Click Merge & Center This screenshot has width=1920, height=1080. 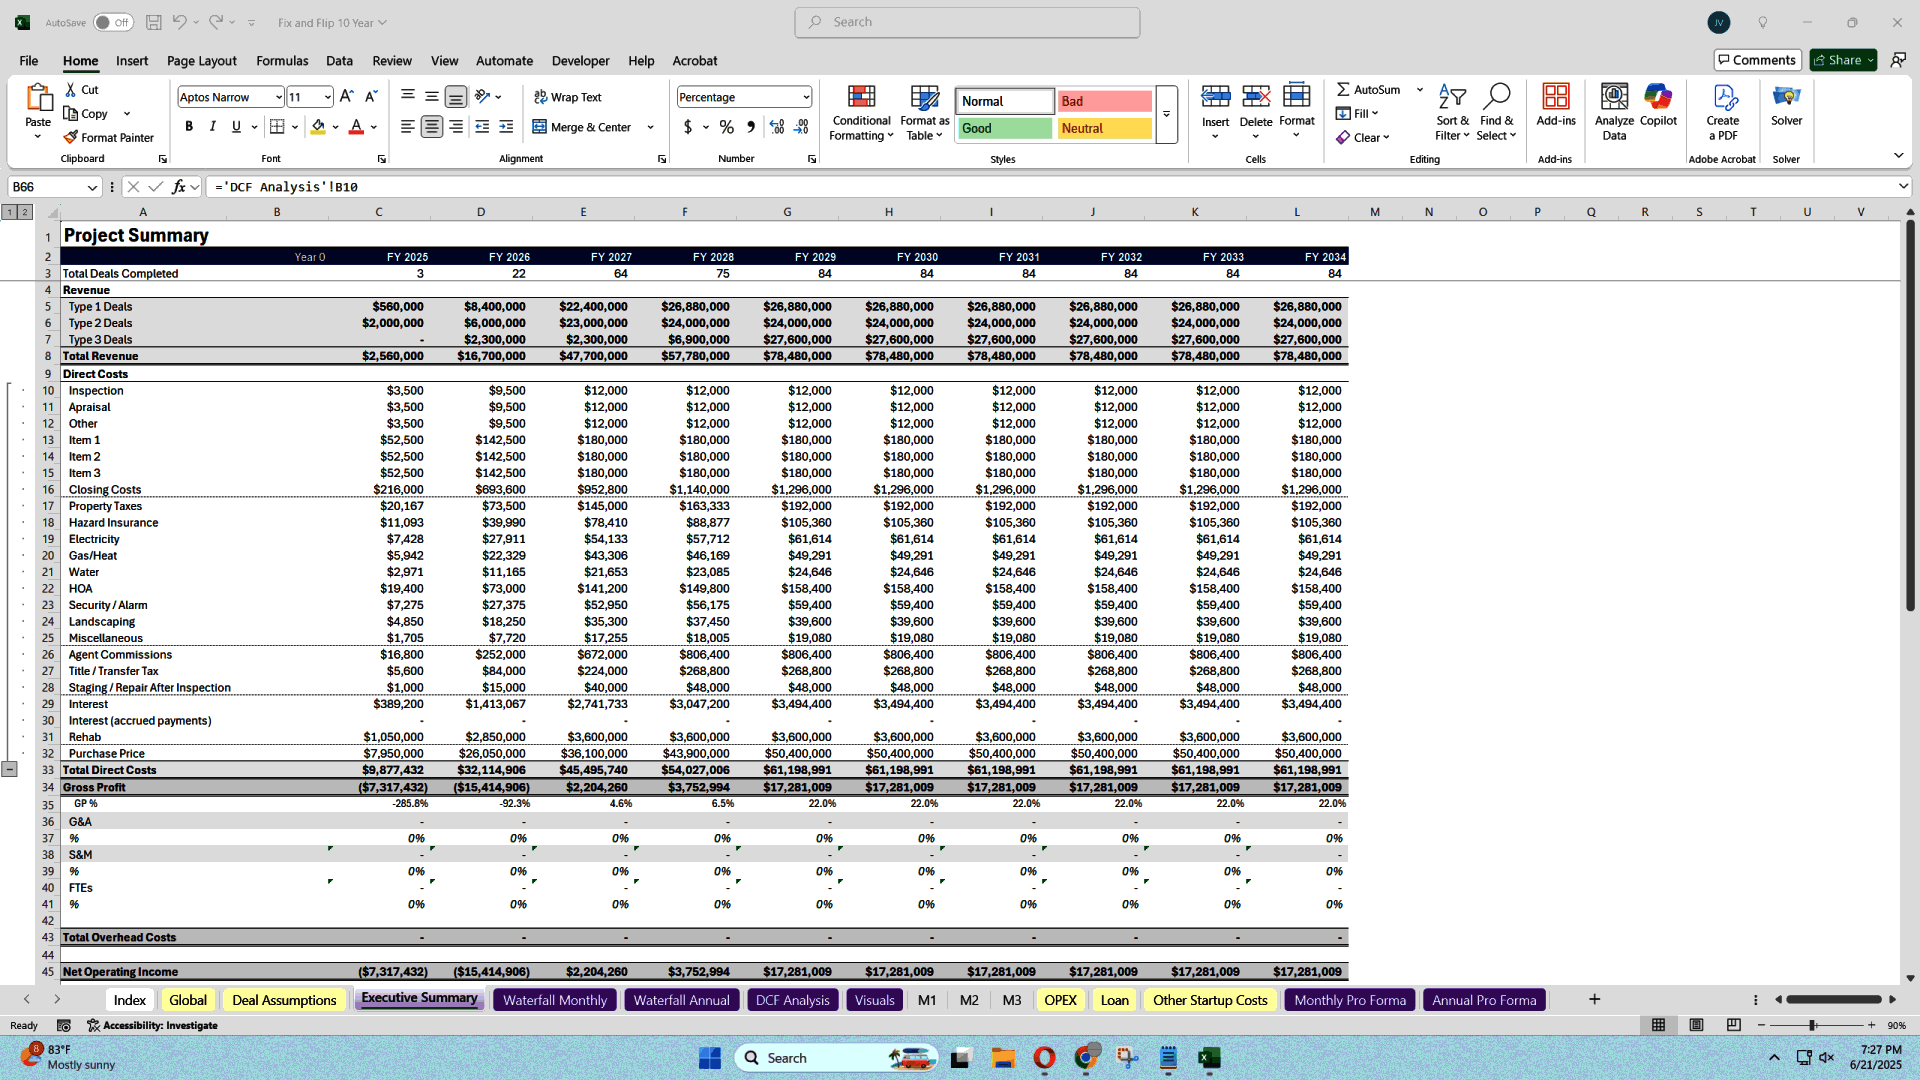pos(583,127)
